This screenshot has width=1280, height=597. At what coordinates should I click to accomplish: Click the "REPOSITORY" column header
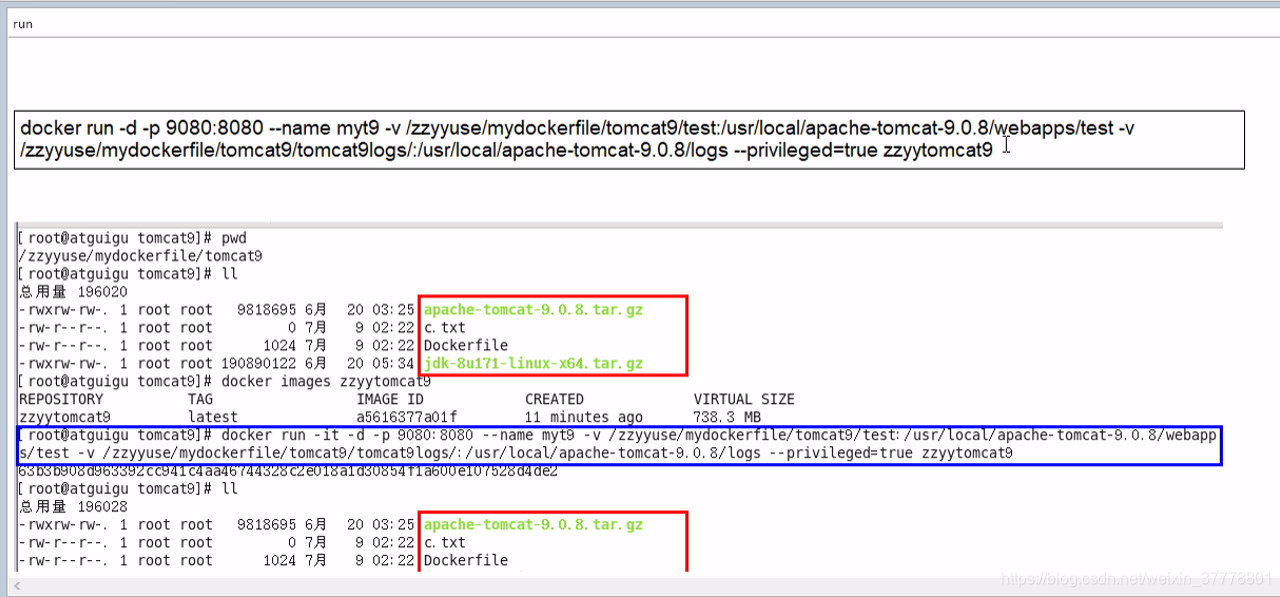click(x=59, y=399)
